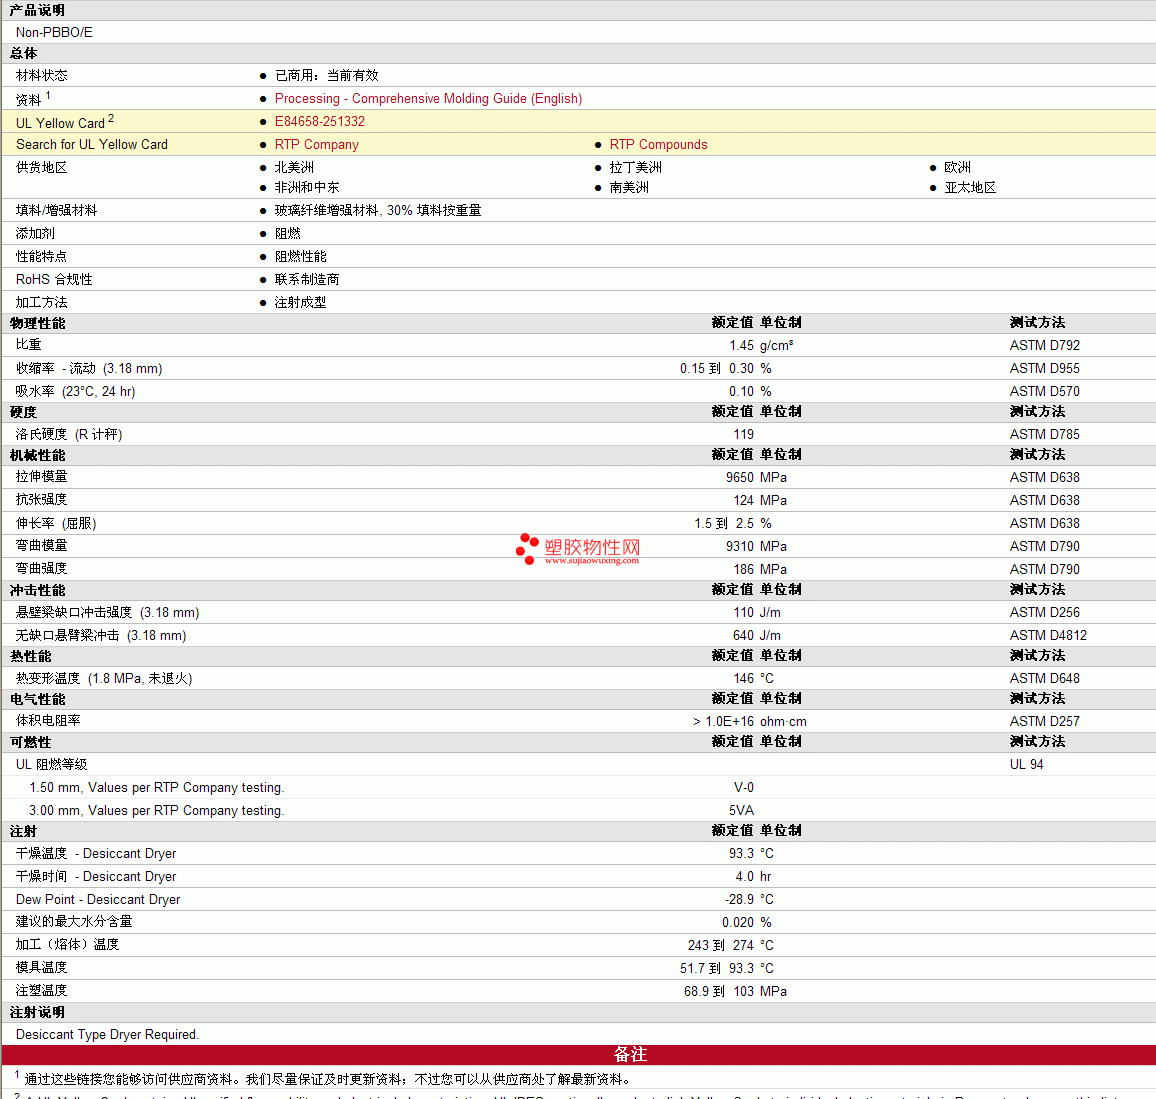Follow the RTP Compounds search link

pyautogui.click(x=658, y=144)
